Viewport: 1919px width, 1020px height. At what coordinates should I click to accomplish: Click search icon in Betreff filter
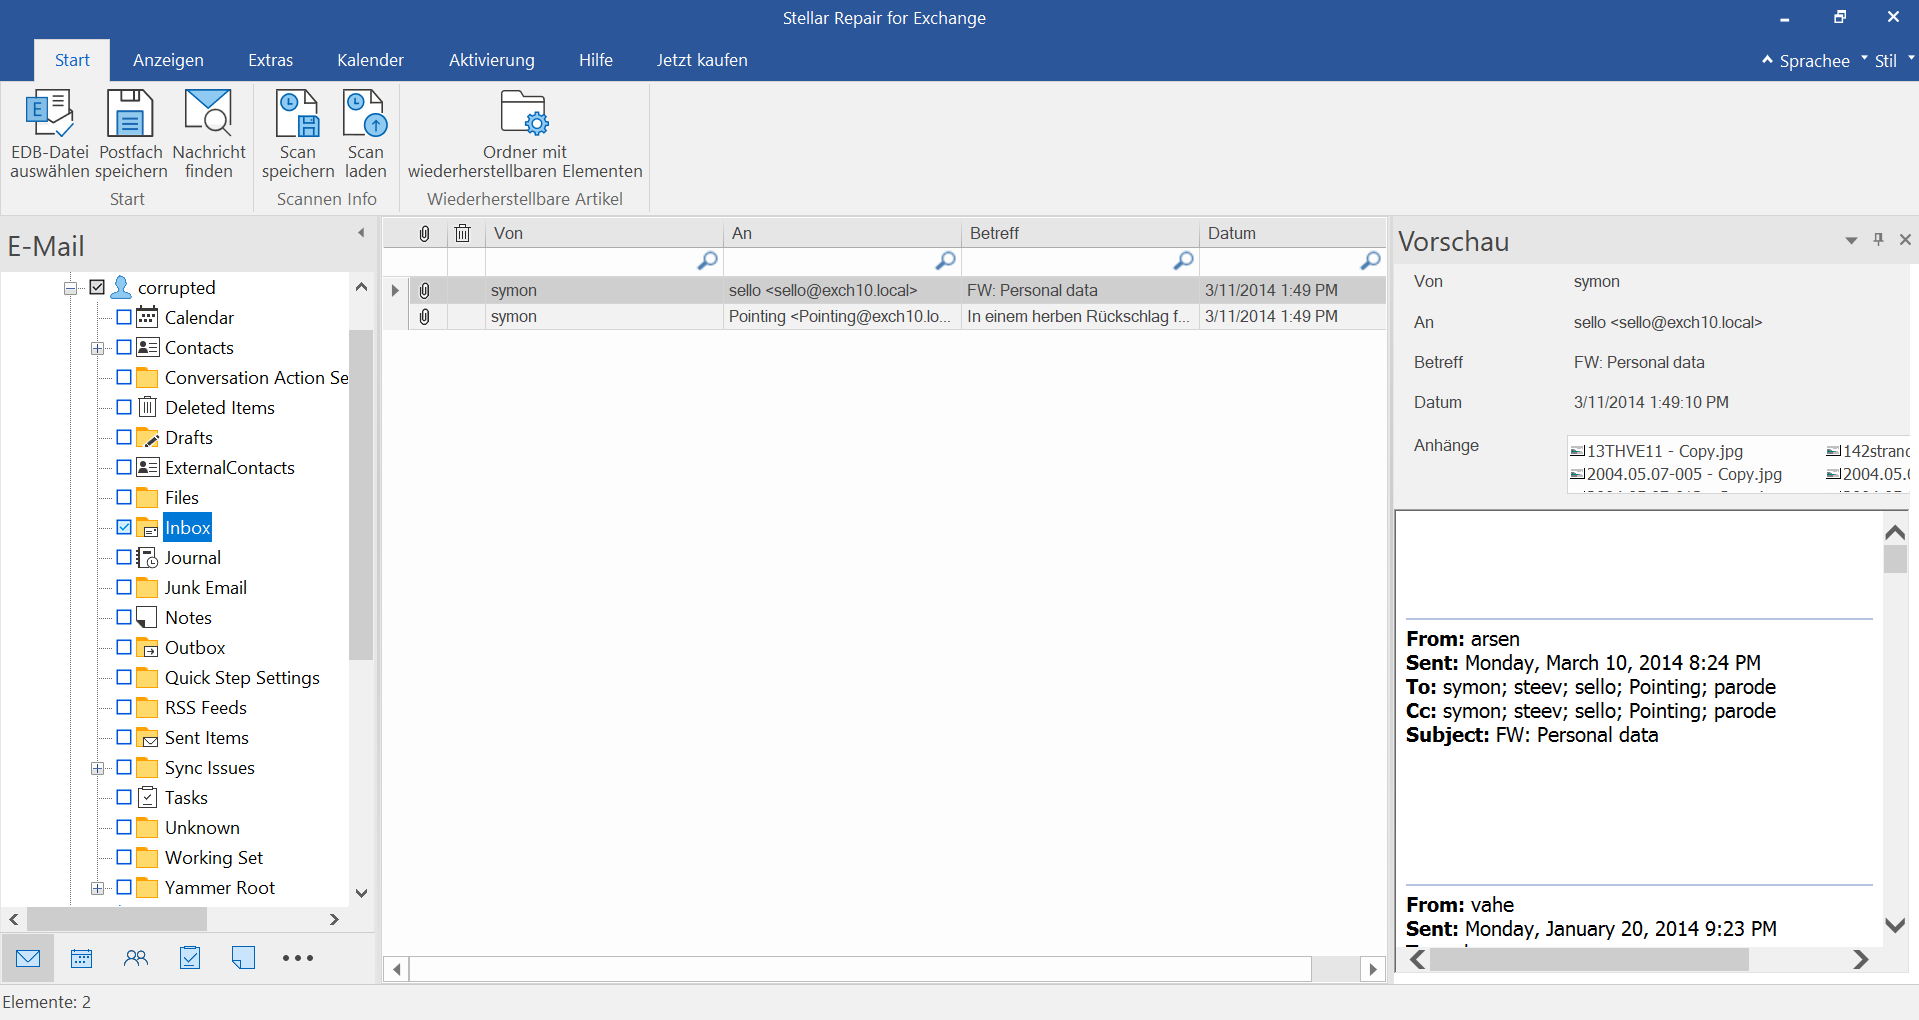[x=1183, y=260]
